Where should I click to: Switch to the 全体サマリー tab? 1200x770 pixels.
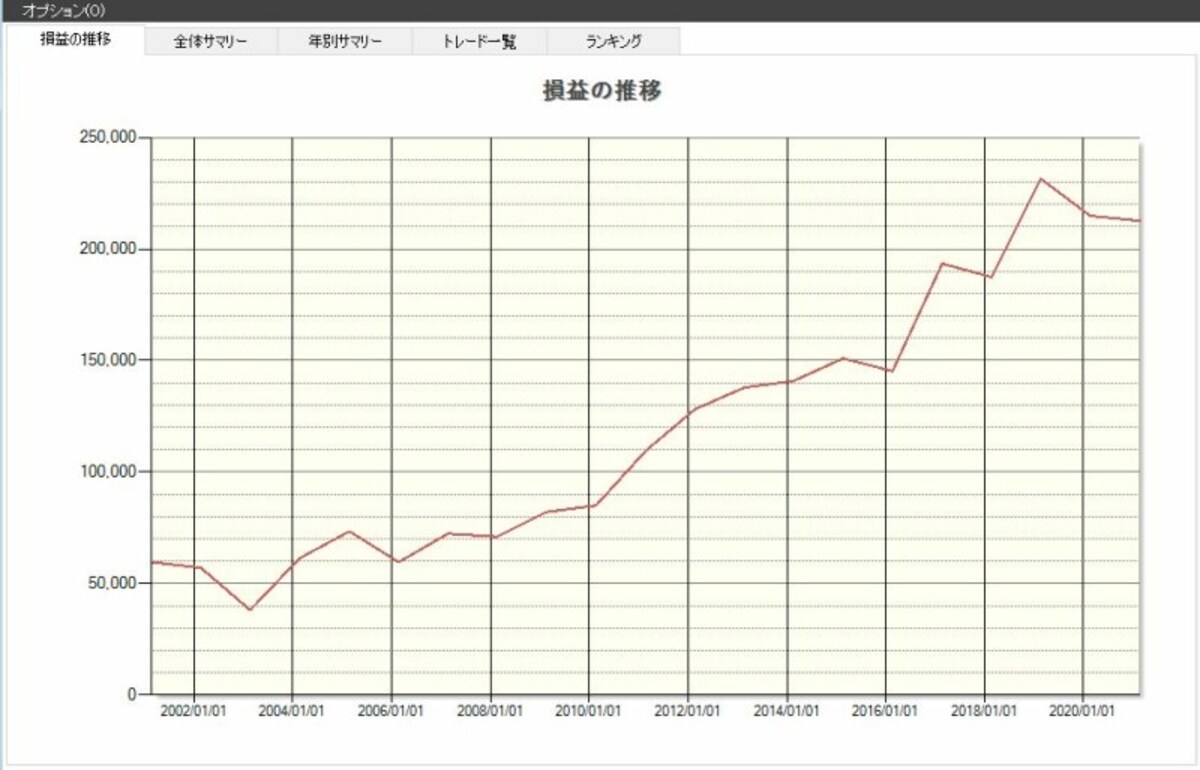coord(211,42)
